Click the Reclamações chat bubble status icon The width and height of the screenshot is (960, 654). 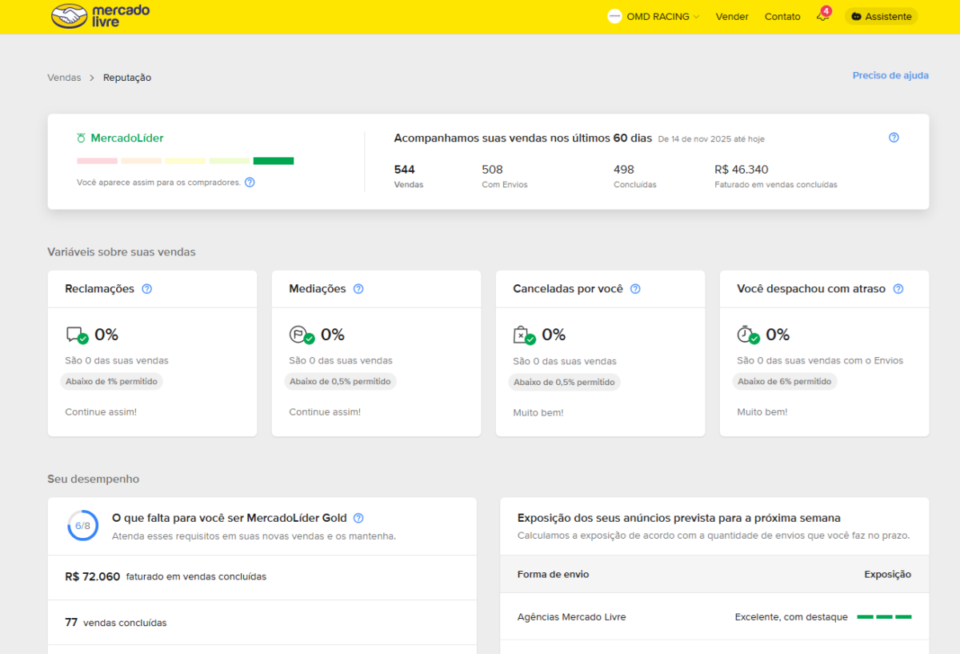77,335
